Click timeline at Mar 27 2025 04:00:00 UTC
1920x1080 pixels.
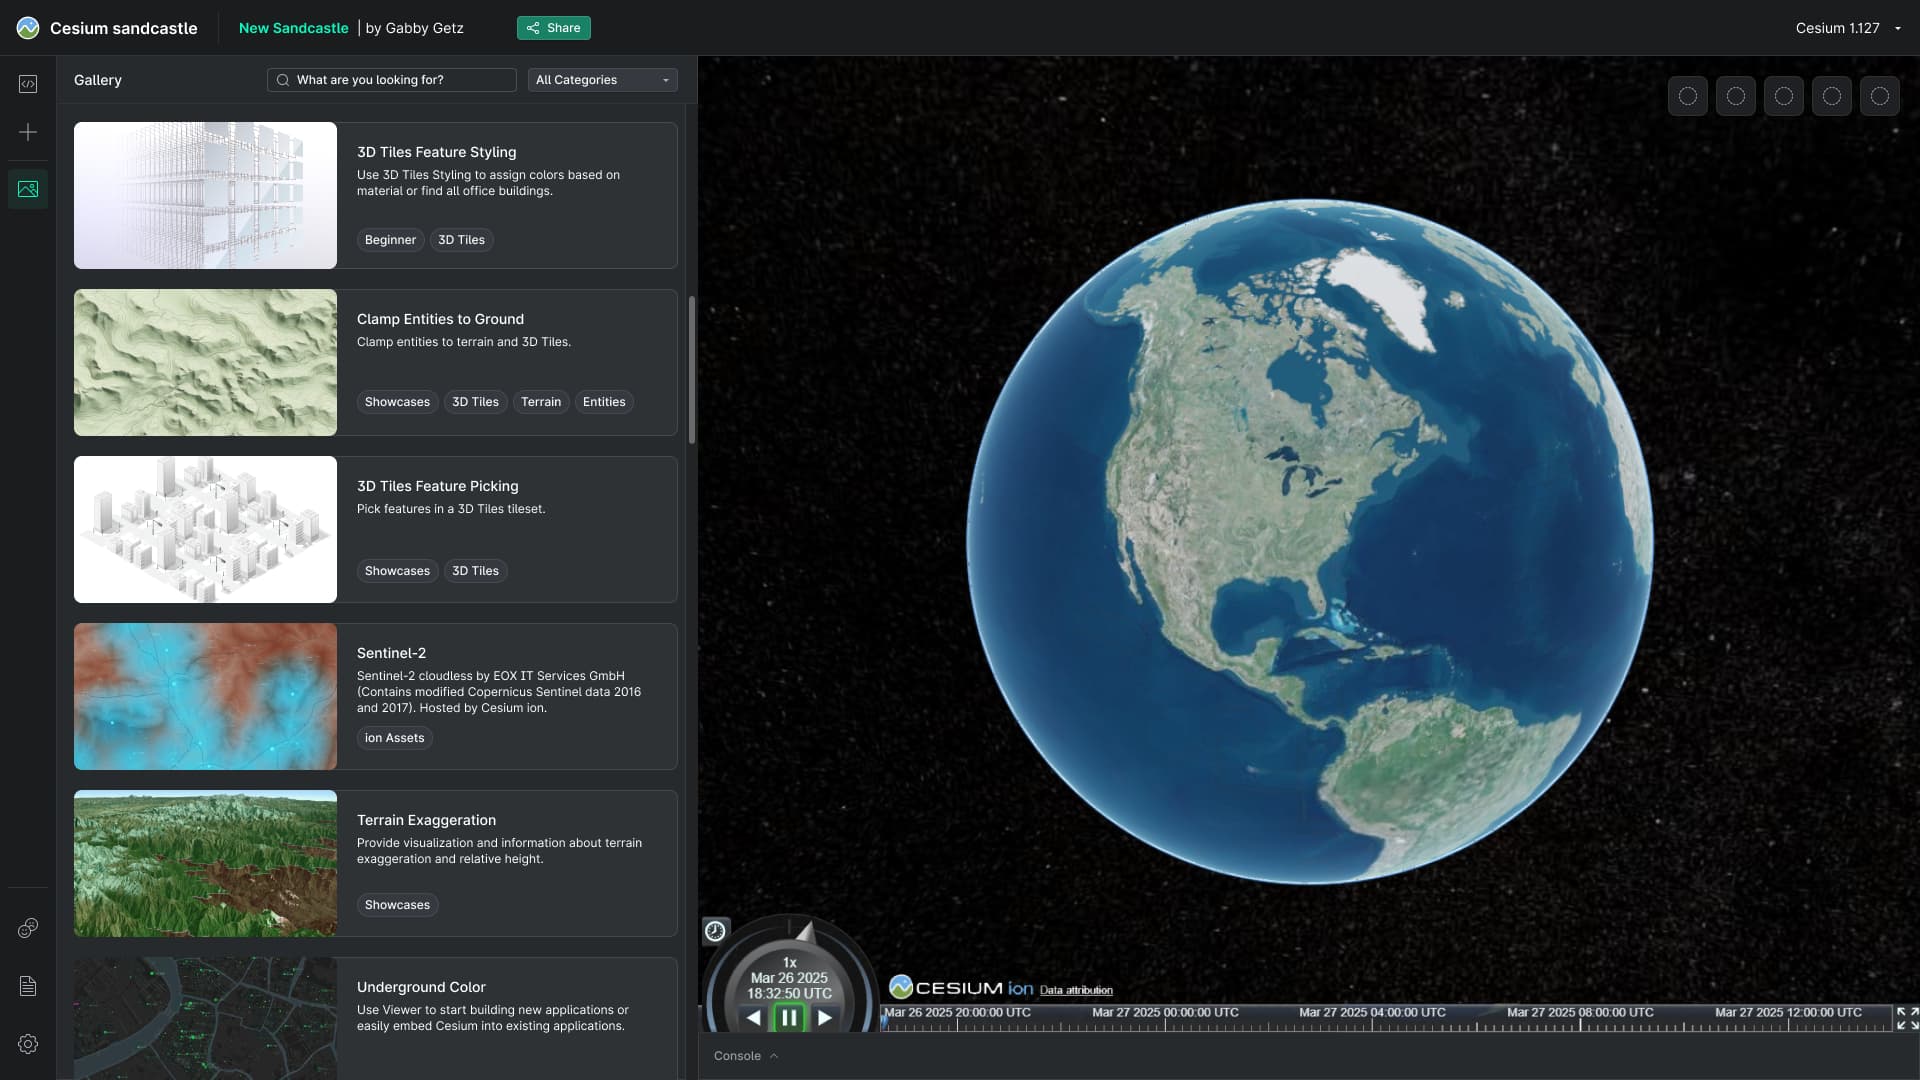click(1372, 1012)
